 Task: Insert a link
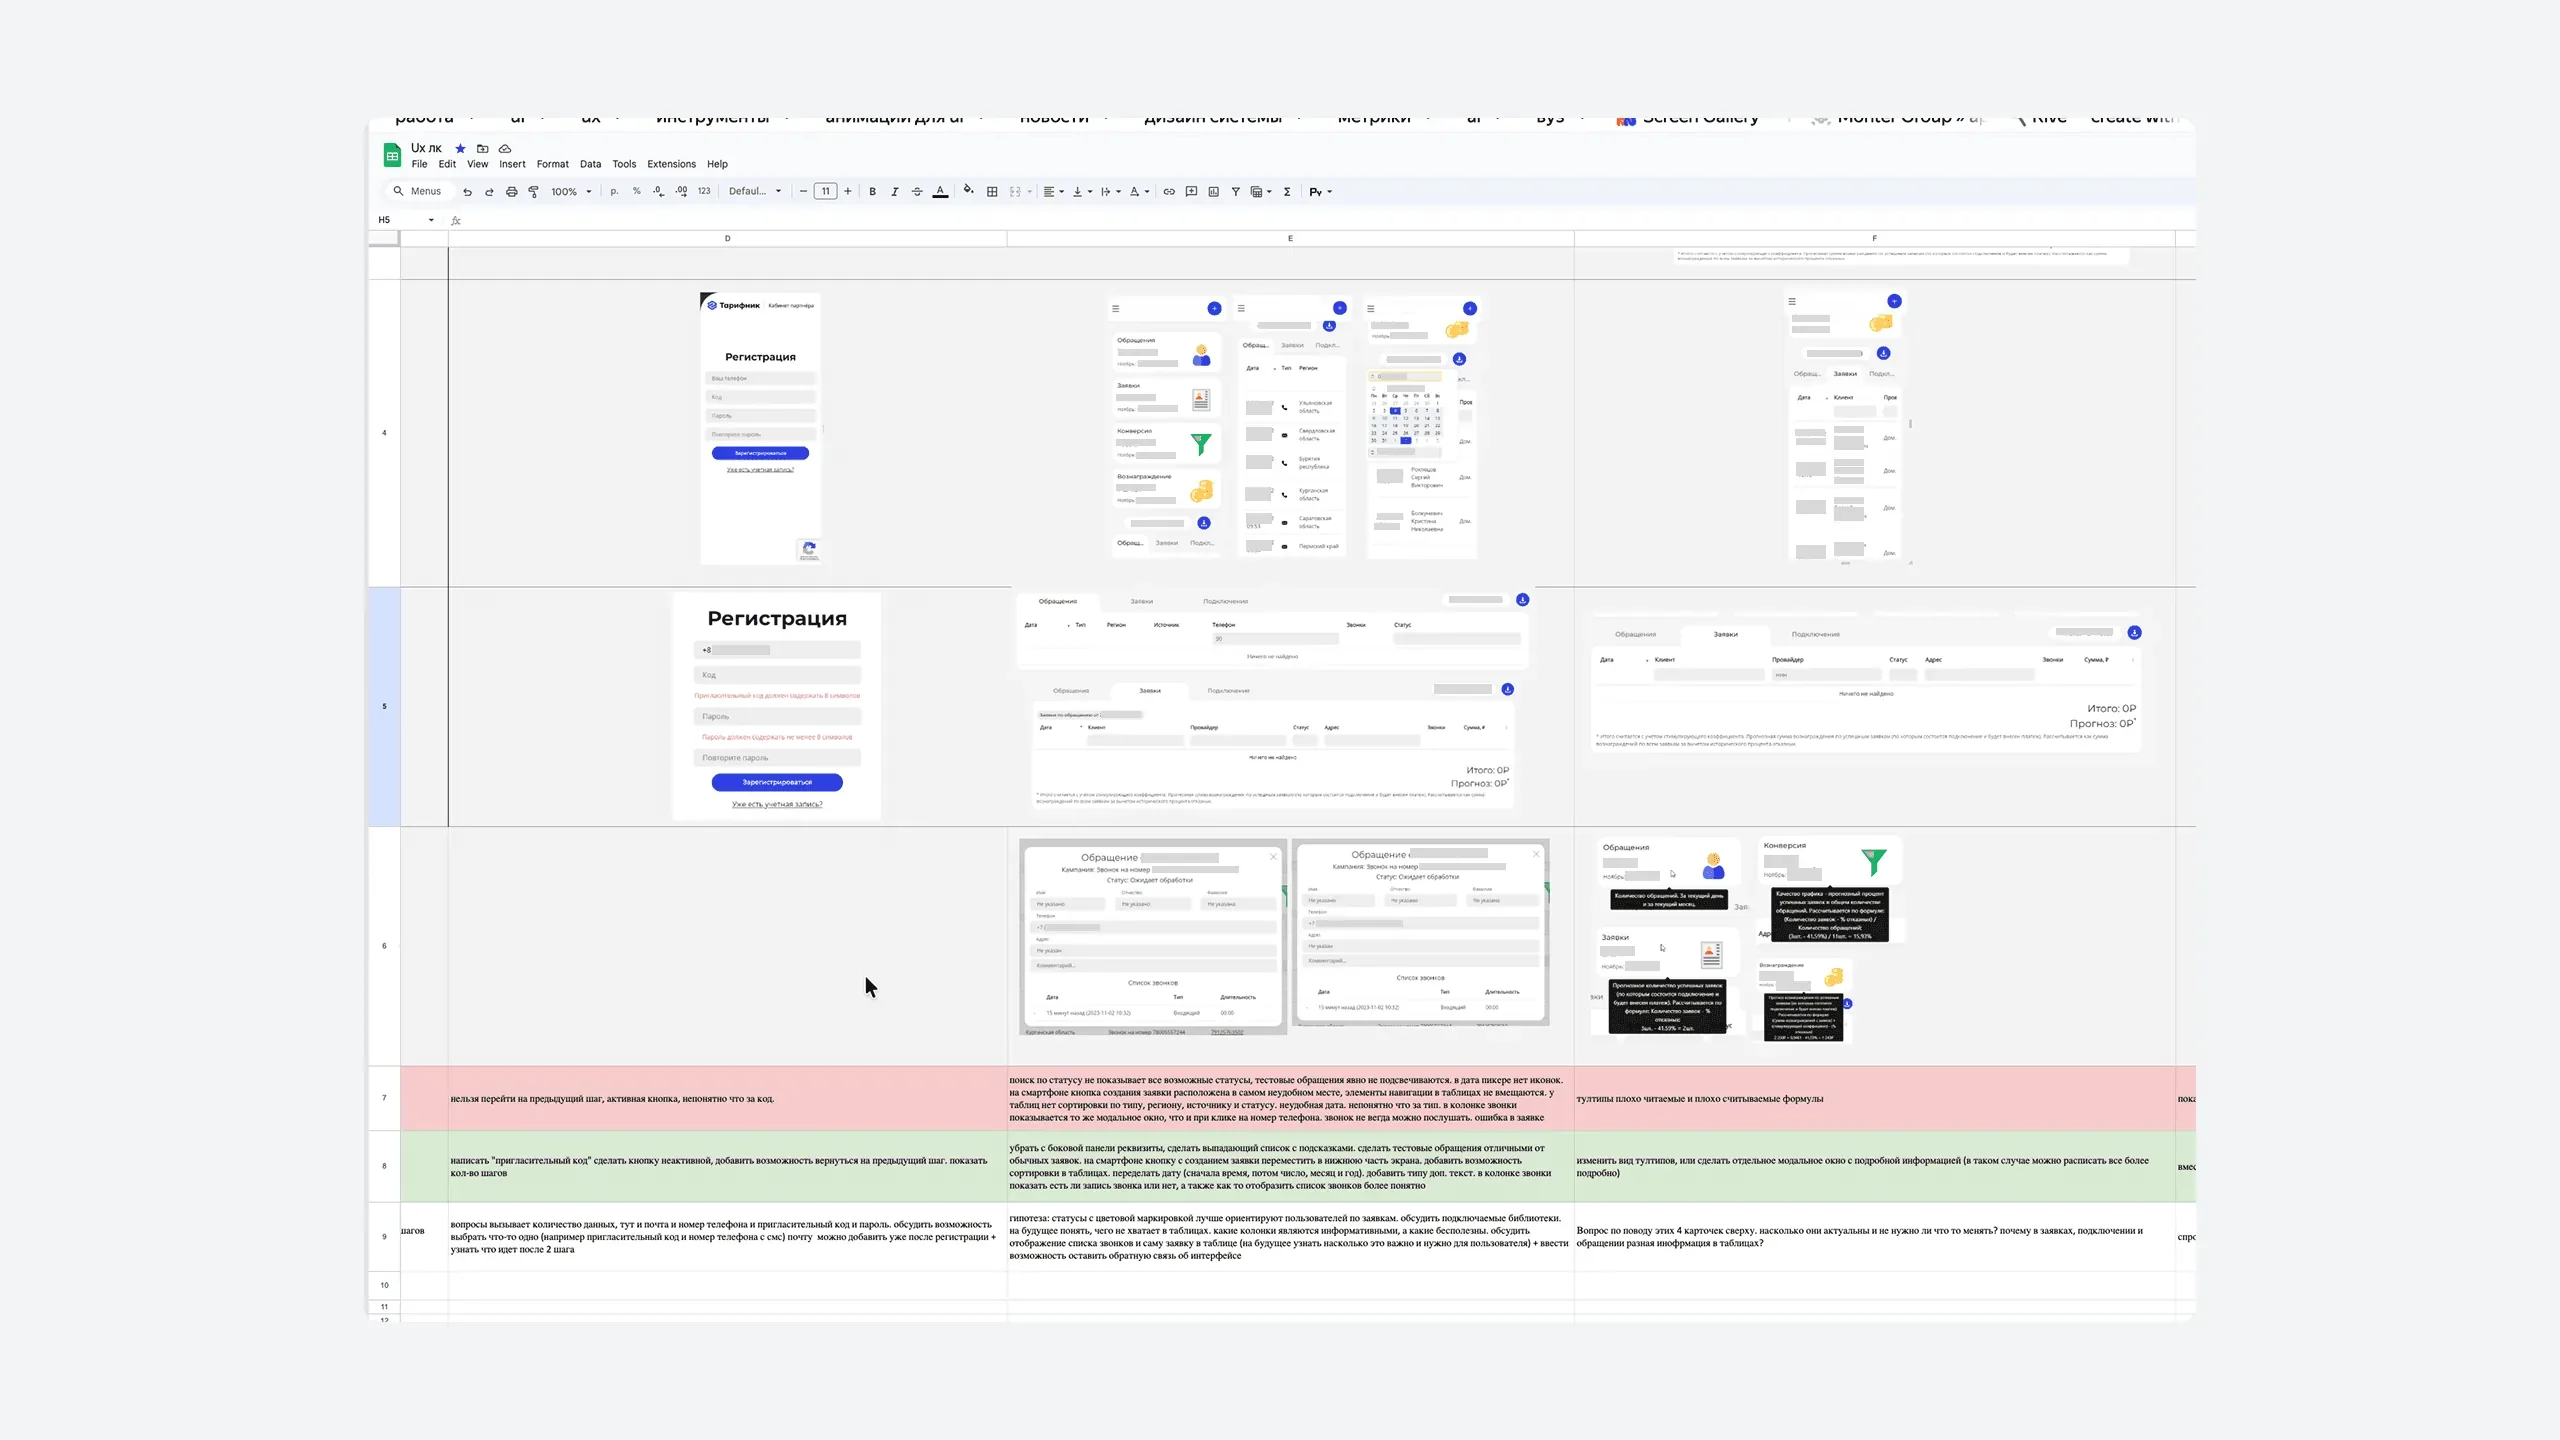pos(1169,192)
